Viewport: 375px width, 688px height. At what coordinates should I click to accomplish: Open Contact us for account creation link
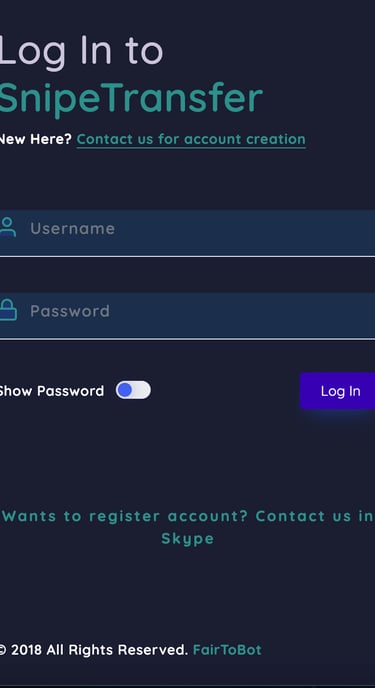click(191, 140)
